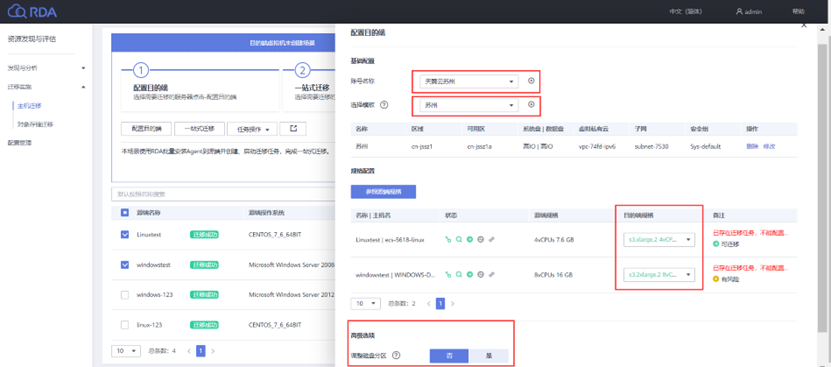Click help icon next to 调整磁盘分区
Screen dimensions: 831x367
pos(396,355)
